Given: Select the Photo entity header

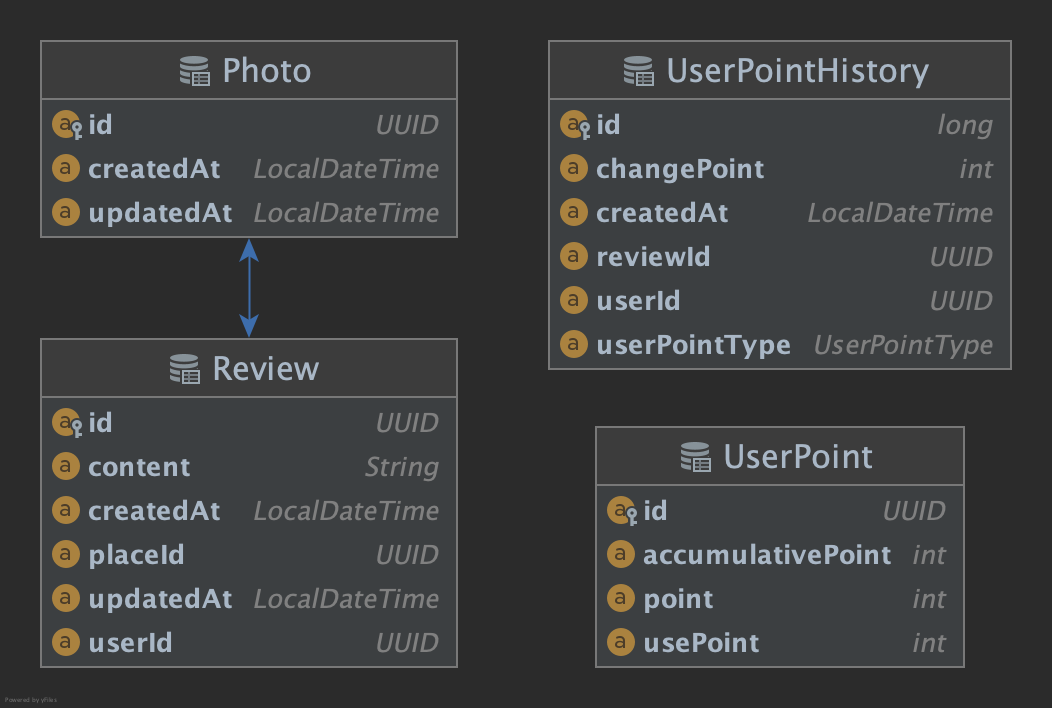Looking at the screenshot, I should 248,71.
